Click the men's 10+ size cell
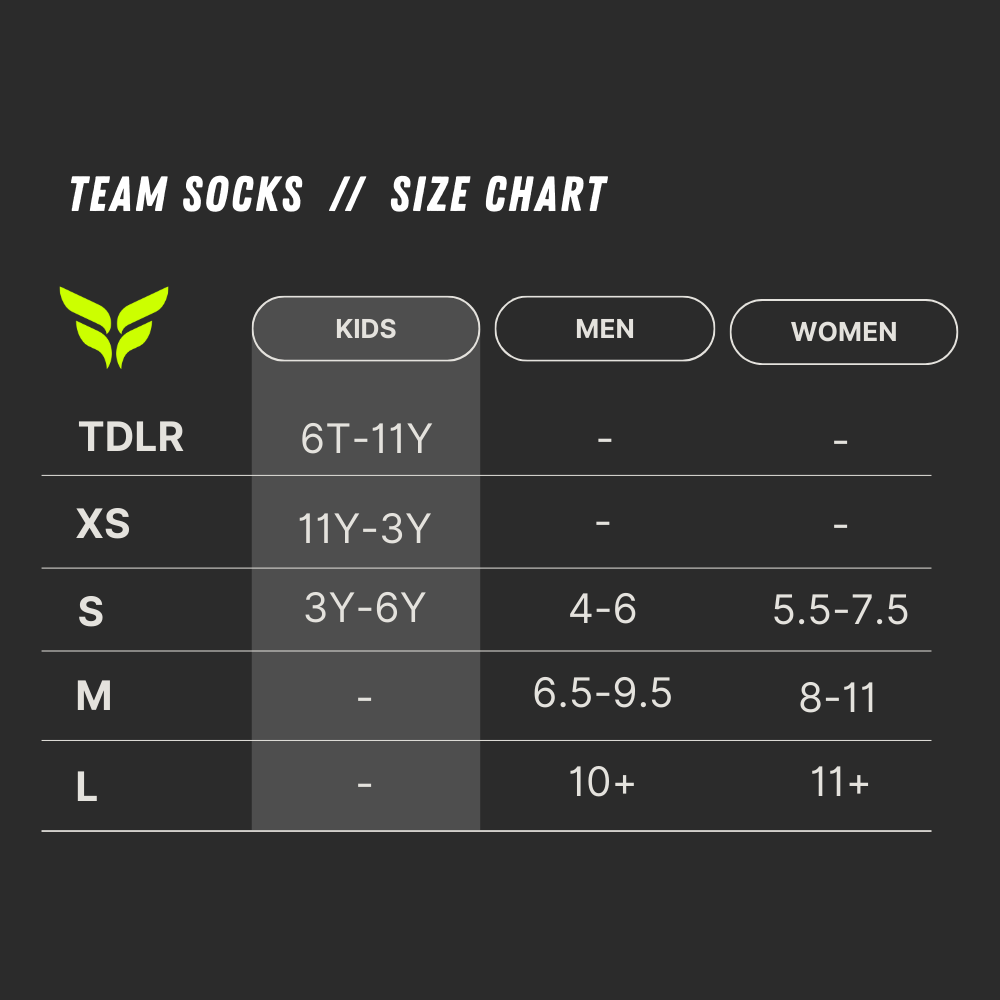 pyautogui.click(x=602, y=782)
